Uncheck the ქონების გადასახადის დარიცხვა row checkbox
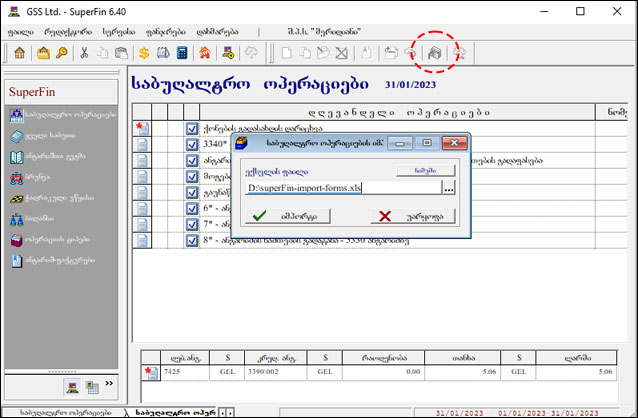The height and width of the screenshot is (418, 638). pyautogui.click(x=192, y=129)
